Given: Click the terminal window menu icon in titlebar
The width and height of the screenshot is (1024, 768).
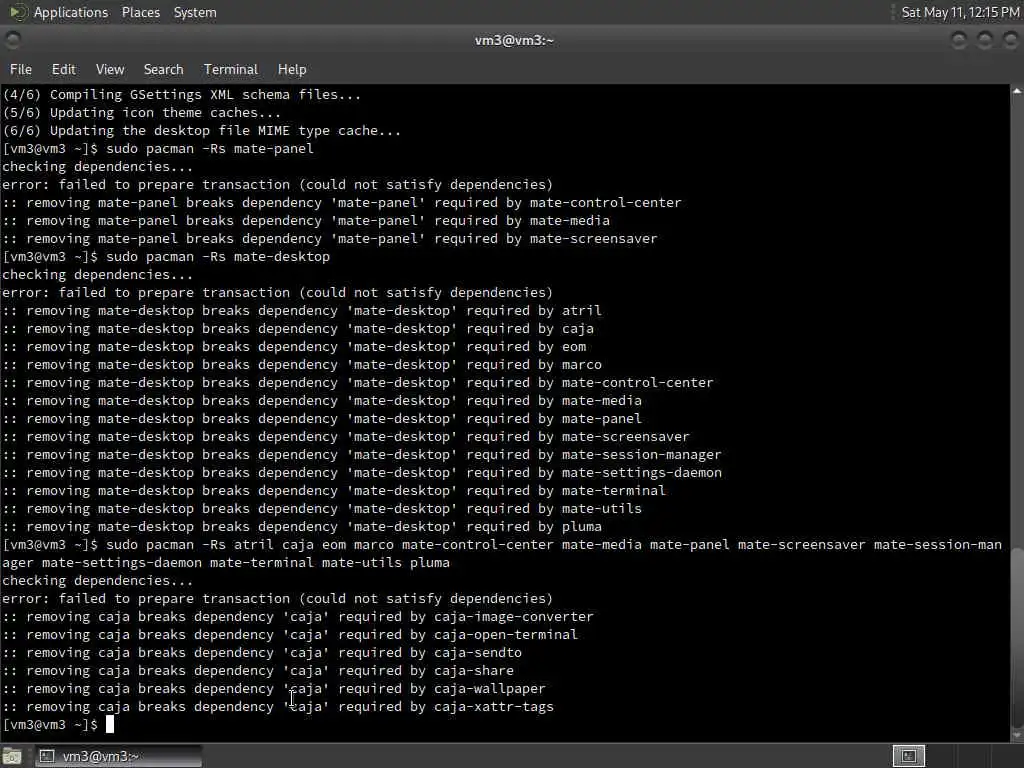Looking at the screenshot, I should [x=12, y=40].
